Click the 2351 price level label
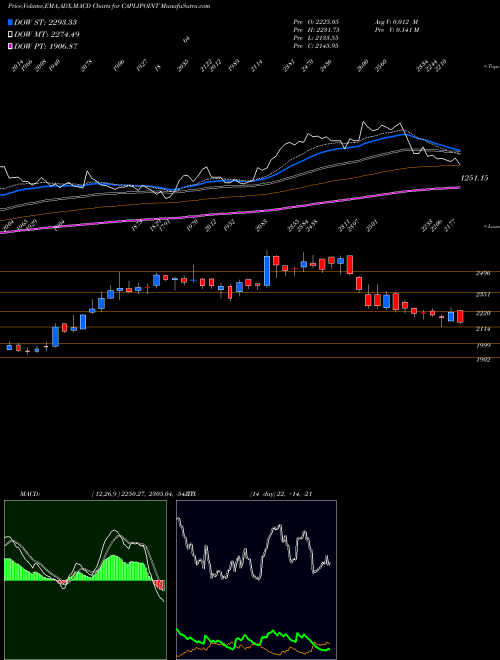Viewport: 500px width, 660px height. (483, 294)
